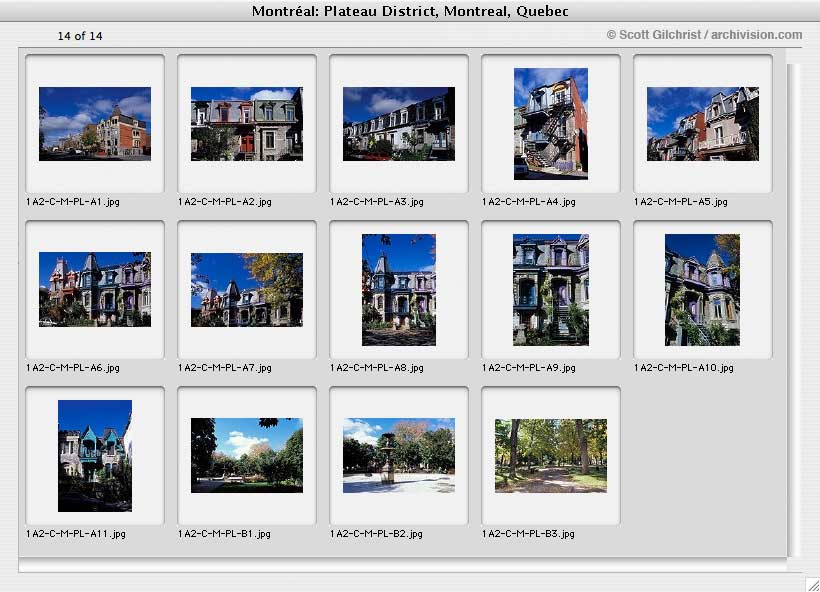Screen dimensions: 820x592
Task: Click the filename label 1A2-C-M-PL-A11.jpg
Action: 76,534
